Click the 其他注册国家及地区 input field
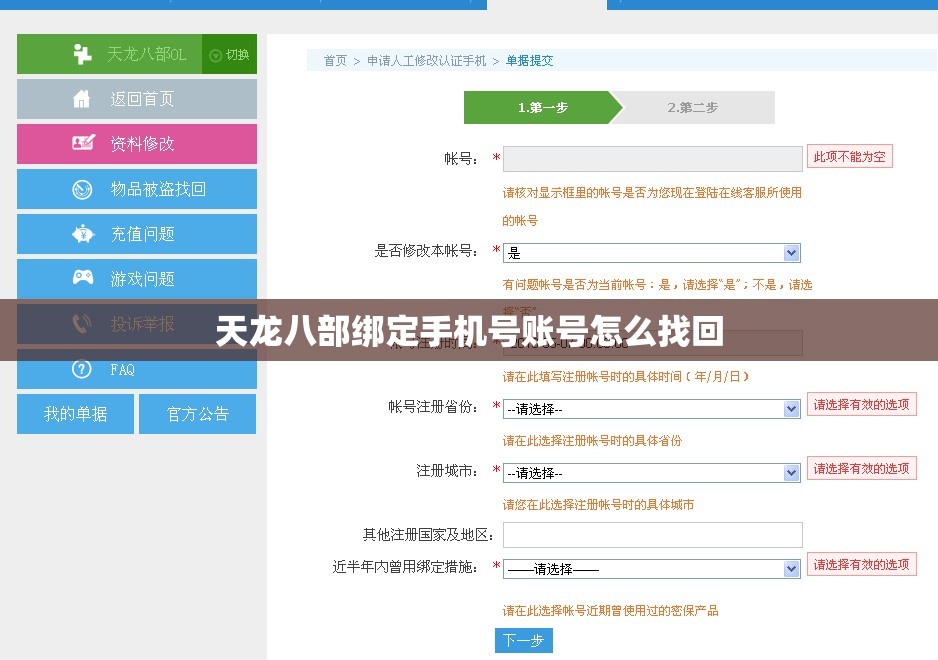 pos(653,534)
